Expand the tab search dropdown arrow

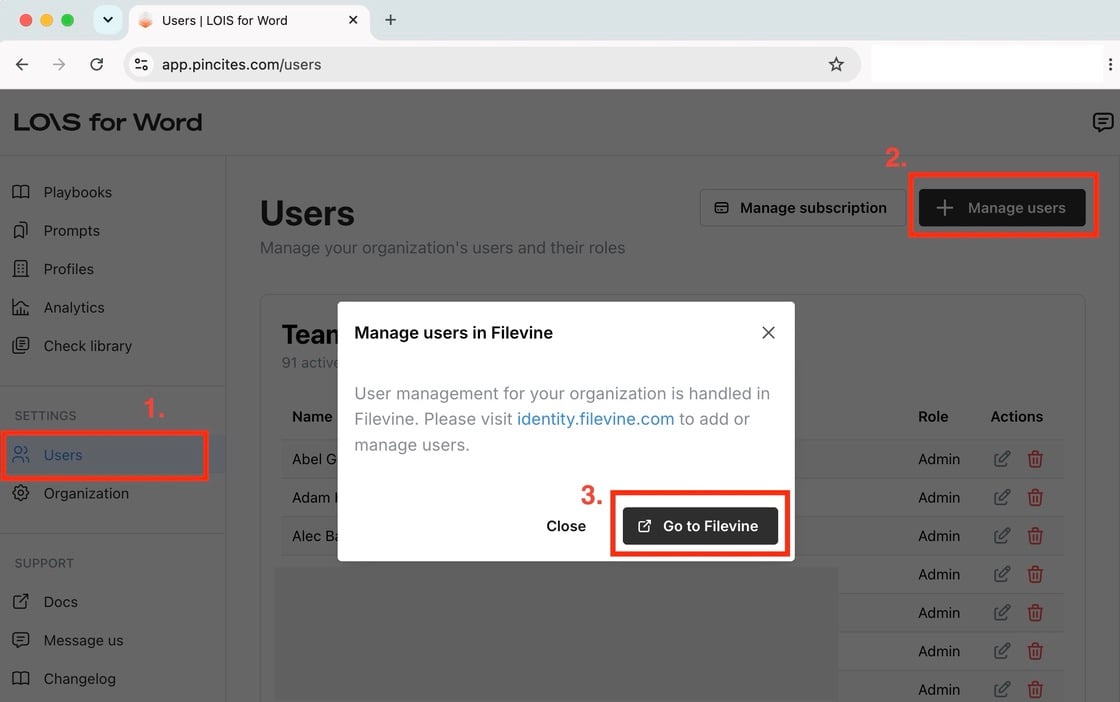click(108, 20)
